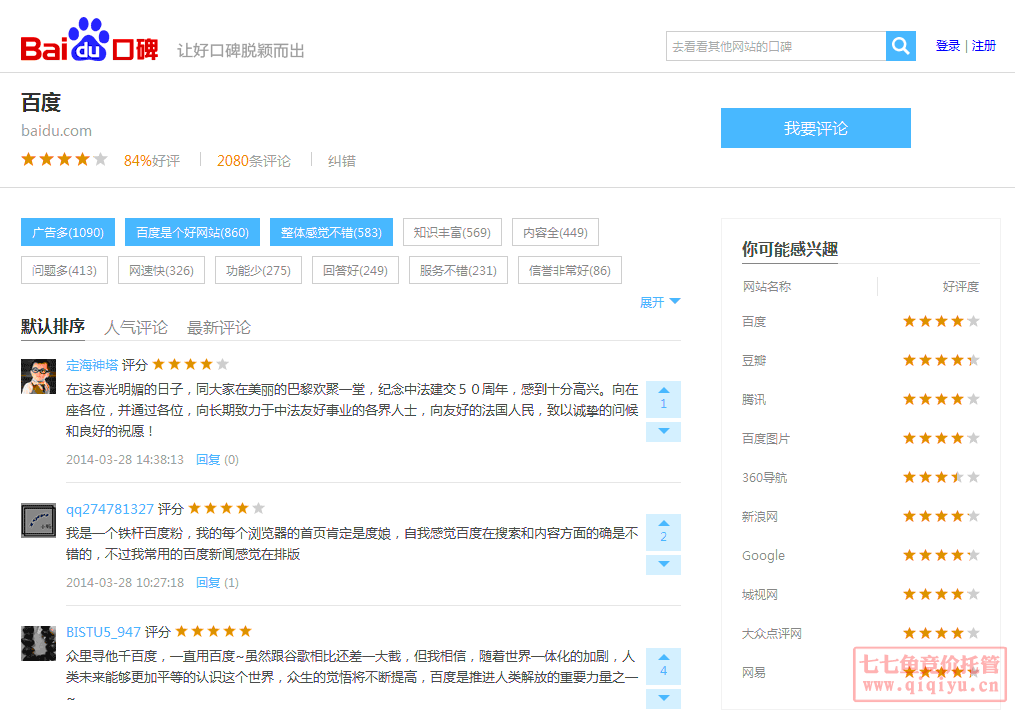Image resolution: width=1015 pixels, height=711 pixels.
Task: Click qq274781327 review star score
Action: tap(227, 508)
